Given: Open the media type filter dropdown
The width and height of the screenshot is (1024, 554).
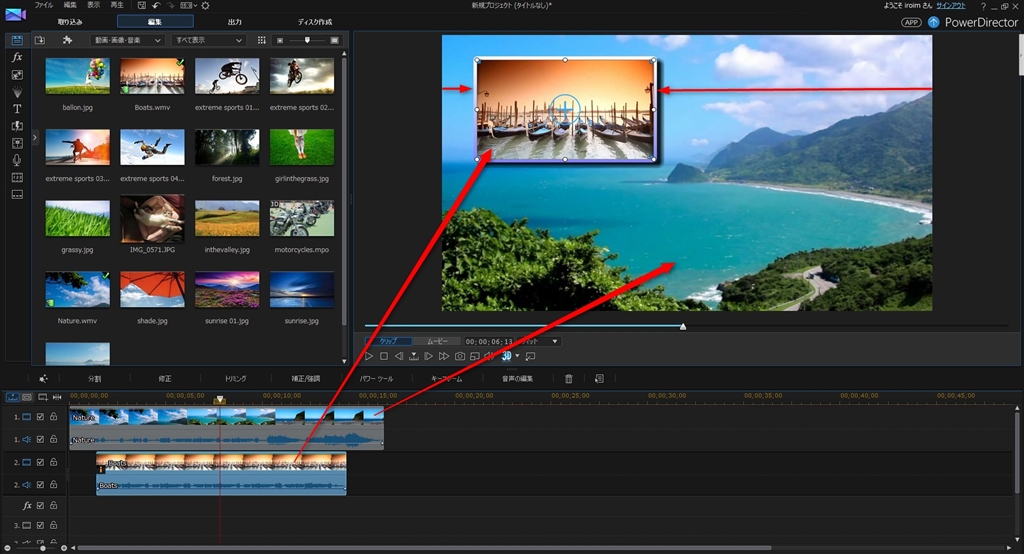Looking at the screenshot, I should 127,41.
